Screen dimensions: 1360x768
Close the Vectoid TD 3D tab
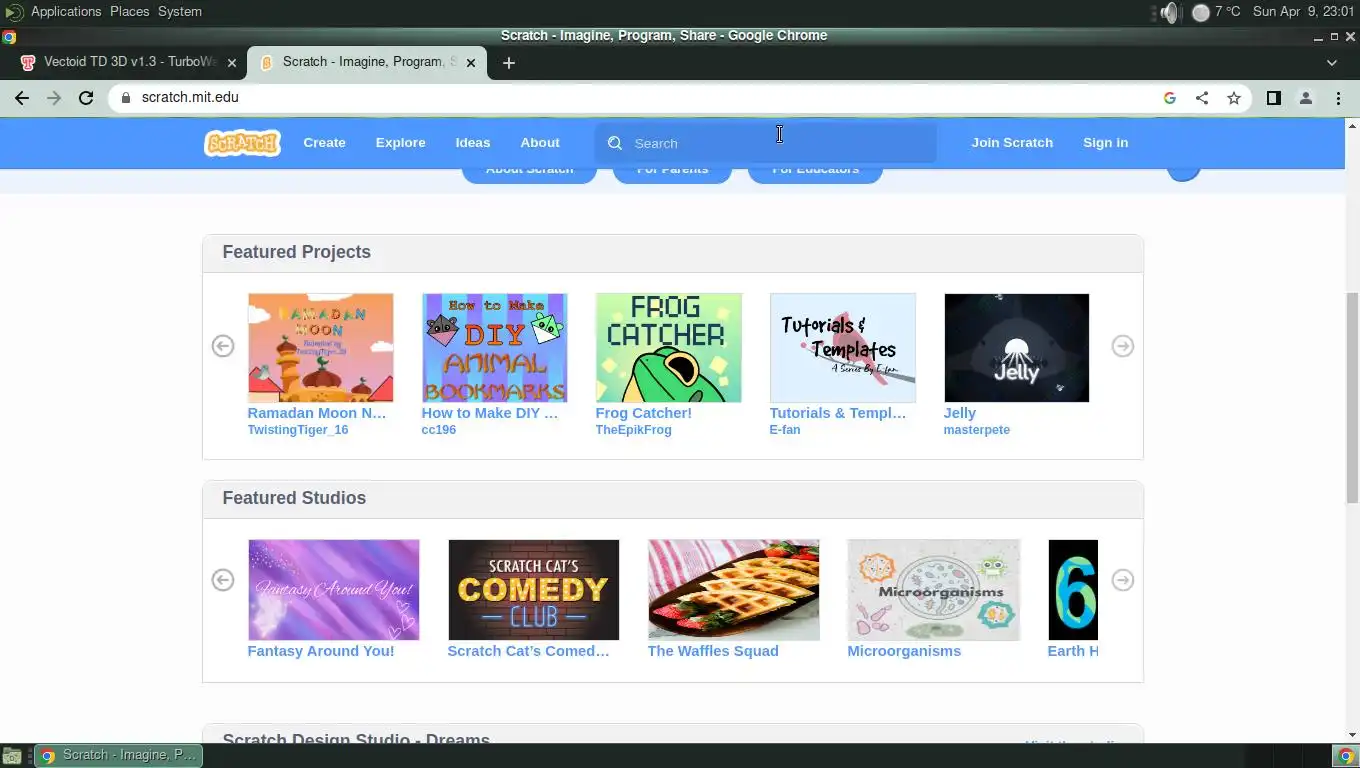point(232,63)
